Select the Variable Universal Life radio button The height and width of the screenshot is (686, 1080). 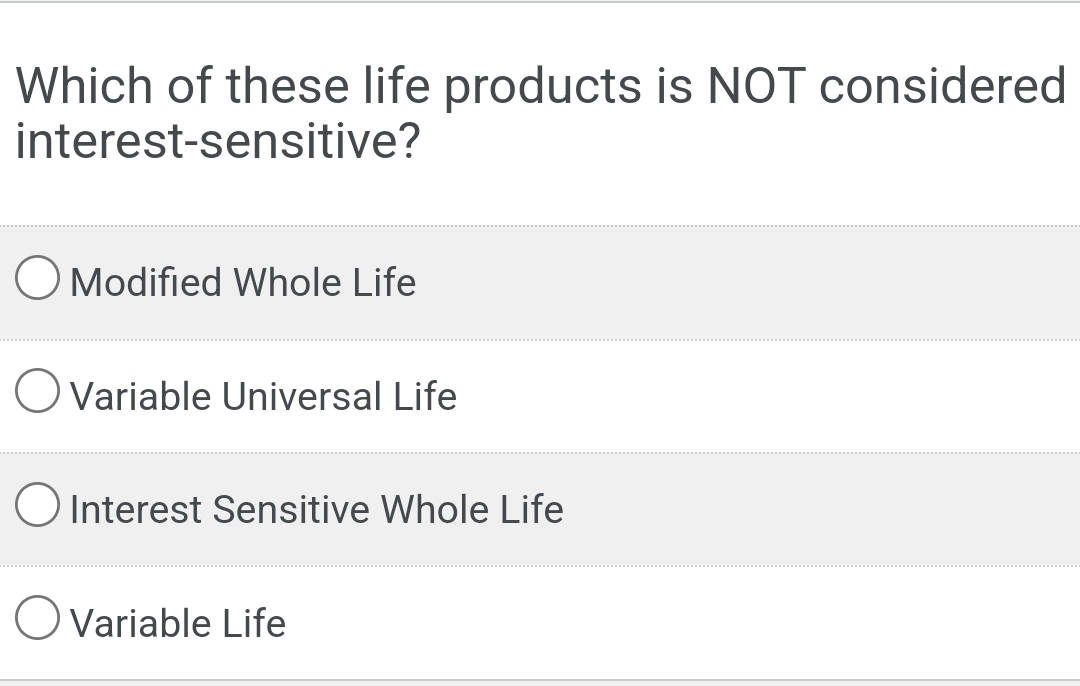pyautogui.click(x=36, y=391)
